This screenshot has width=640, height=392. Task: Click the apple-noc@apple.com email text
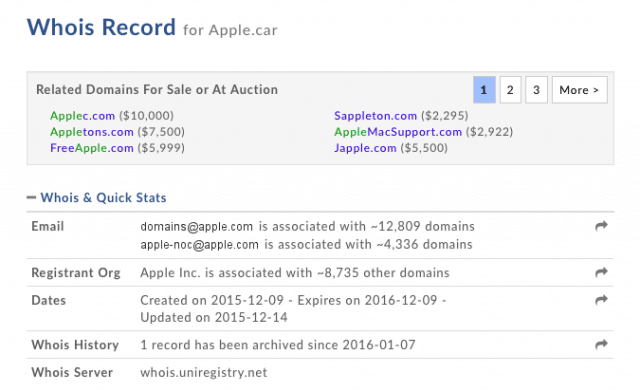click(200, 245)
